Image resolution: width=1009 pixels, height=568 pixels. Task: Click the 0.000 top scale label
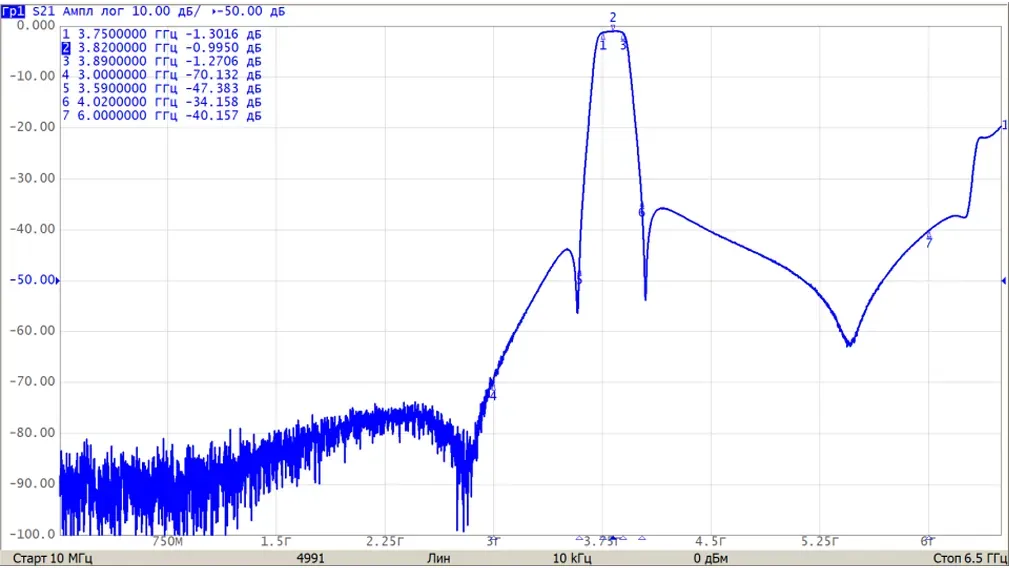[36, 25]
